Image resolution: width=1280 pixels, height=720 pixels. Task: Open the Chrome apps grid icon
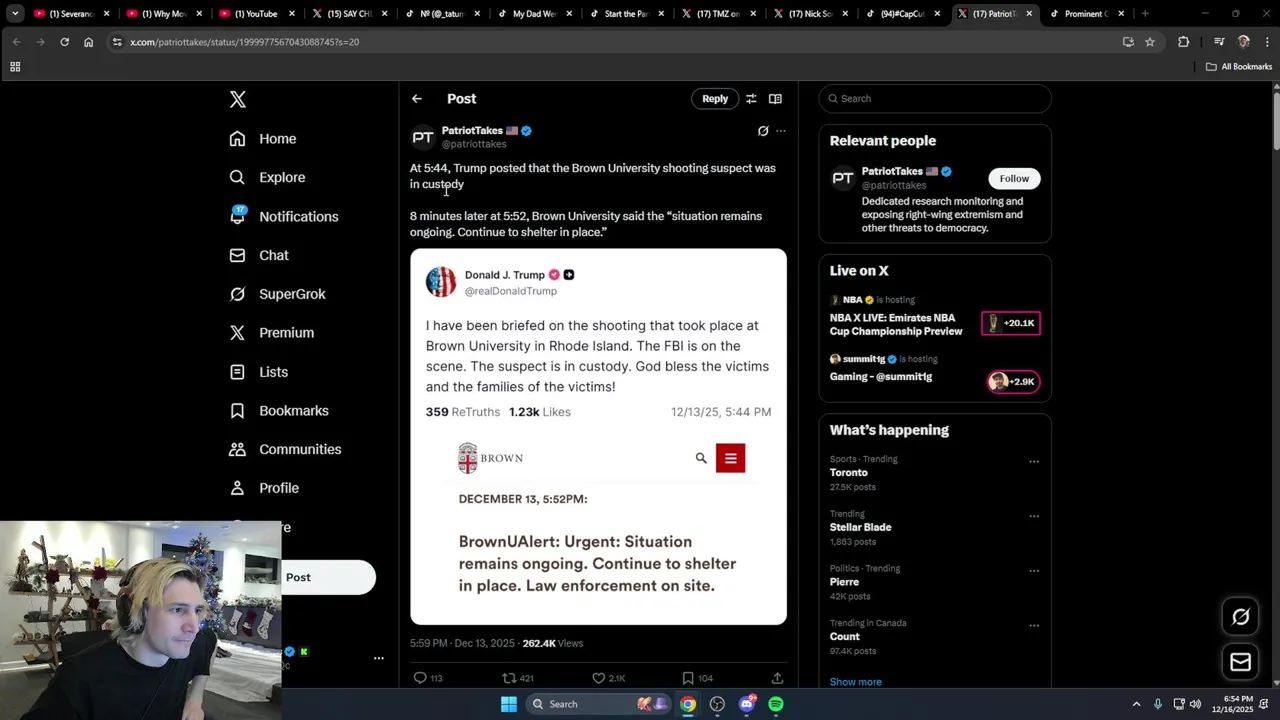tap(15, 67)
